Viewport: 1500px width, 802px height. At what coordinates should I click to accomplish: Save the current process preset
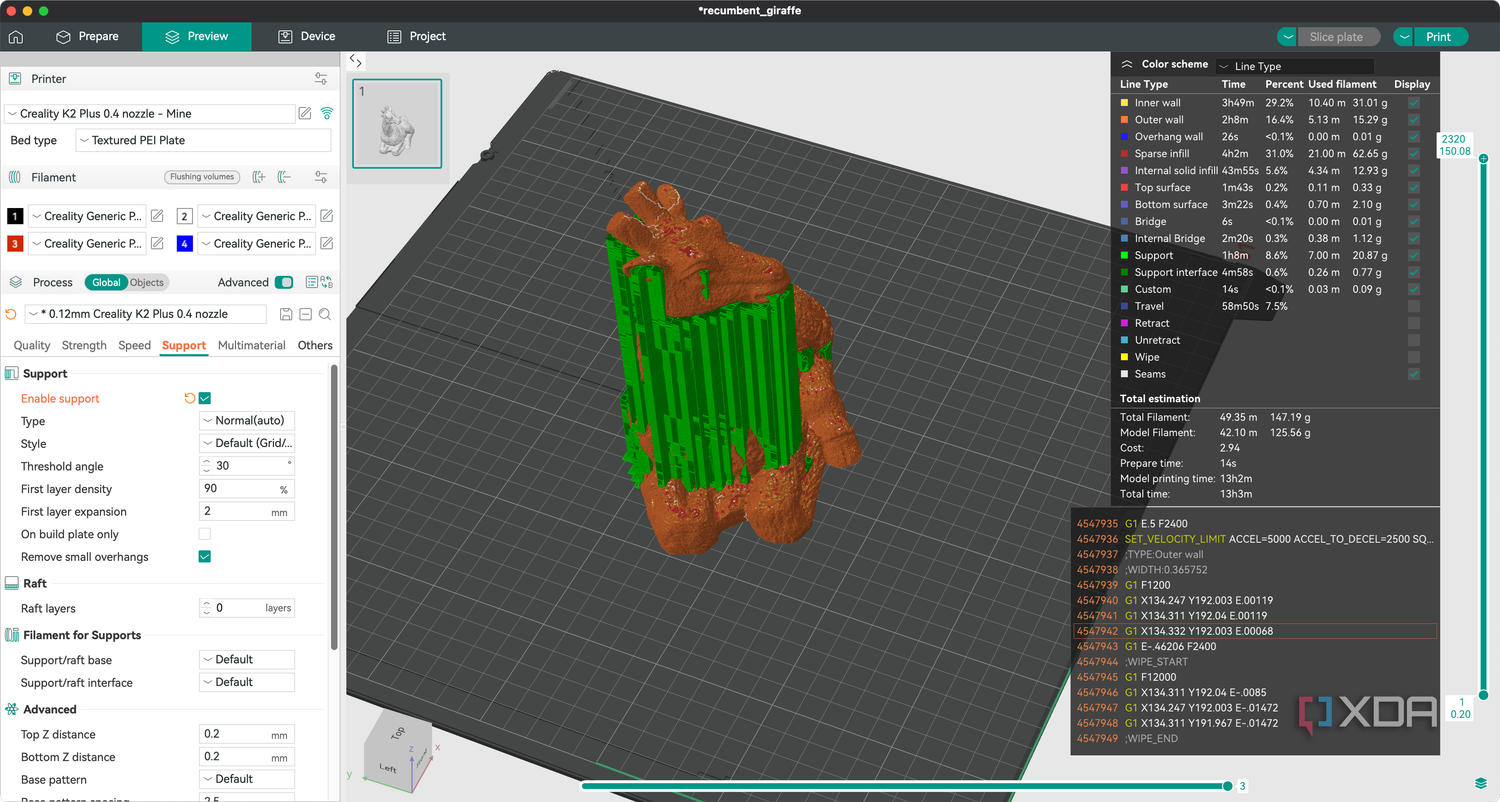(286, 314)
